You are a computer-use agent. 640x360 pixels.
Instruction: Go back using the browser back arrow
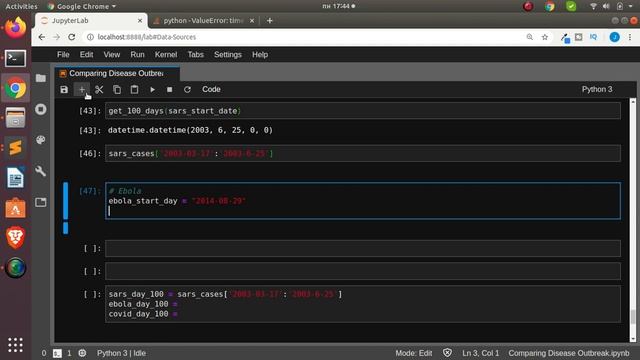(x=42, y=37)
